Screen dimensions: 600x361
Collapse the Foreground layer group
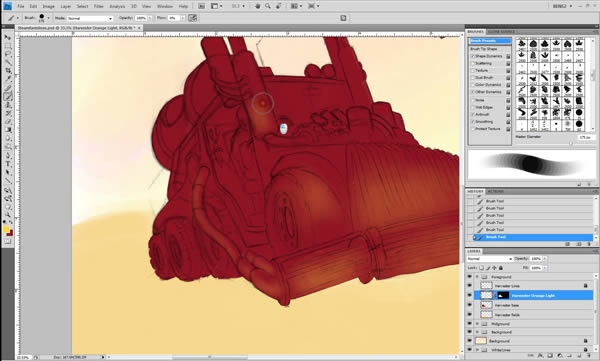pyautogui.click(x=477, y=276)
